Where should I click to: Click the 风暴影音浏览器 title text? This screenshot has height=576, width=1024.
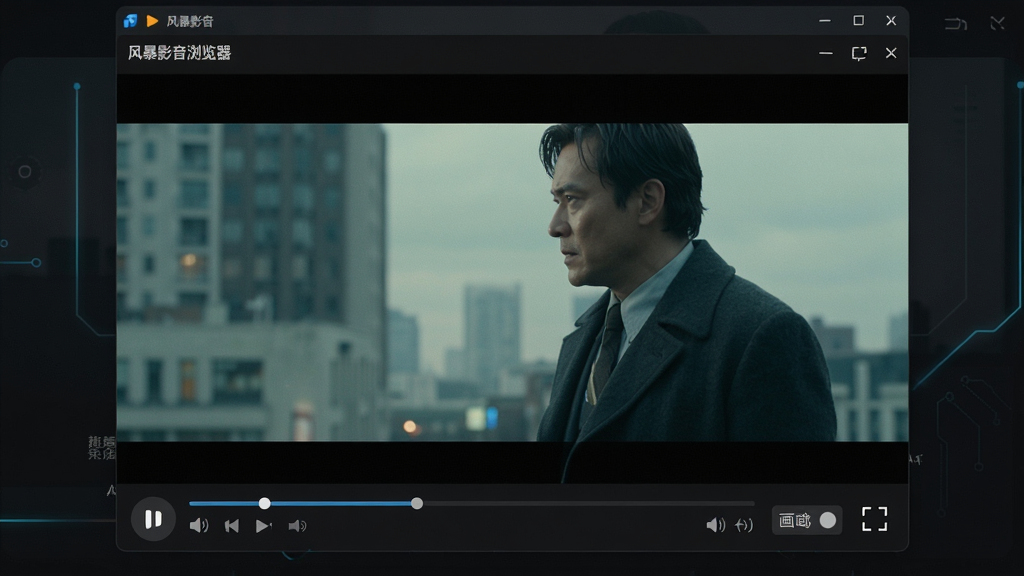pyautogui.click(x=180, y=53)
